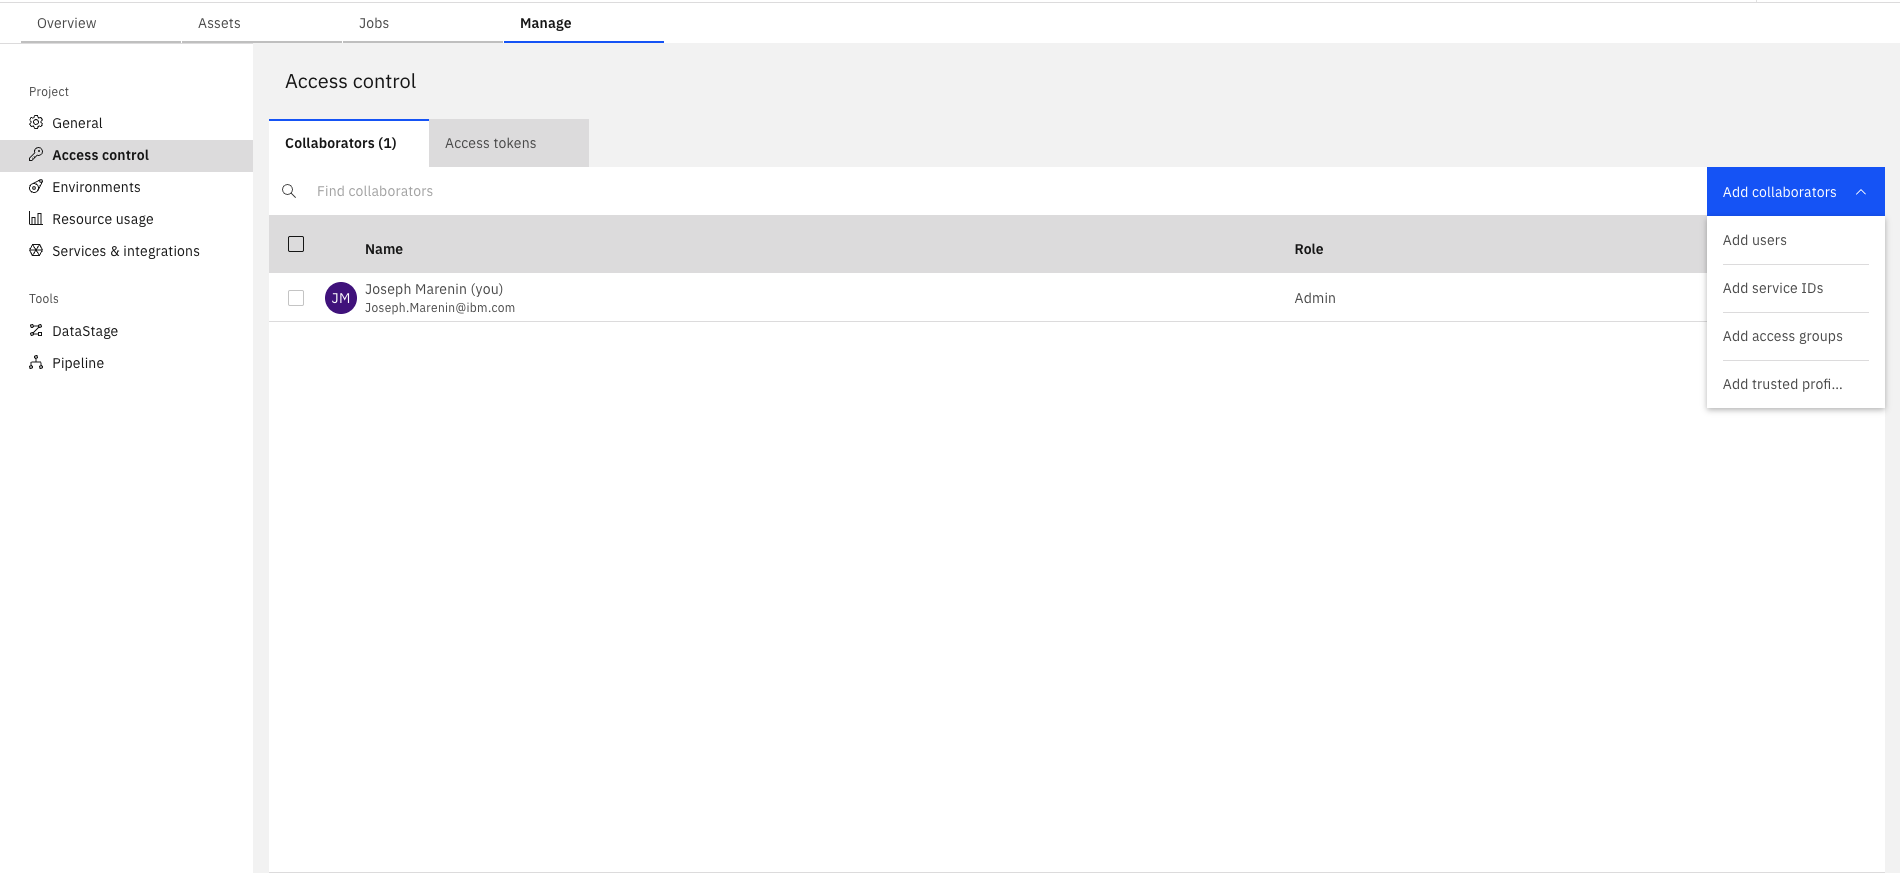The height and width of the screenshot is (873, 1900).
Task: Open the Assets tab
Action: click(219, 23)
